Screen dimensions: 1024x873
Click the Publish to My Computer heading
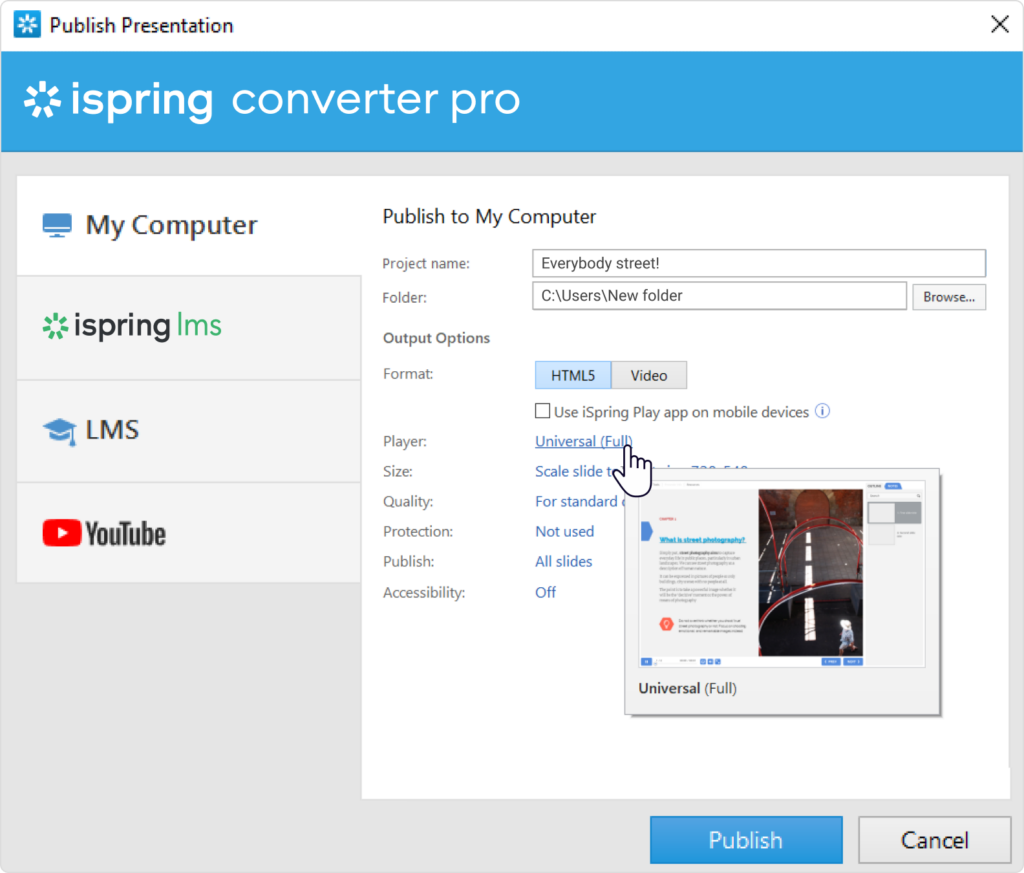point(489,217)
